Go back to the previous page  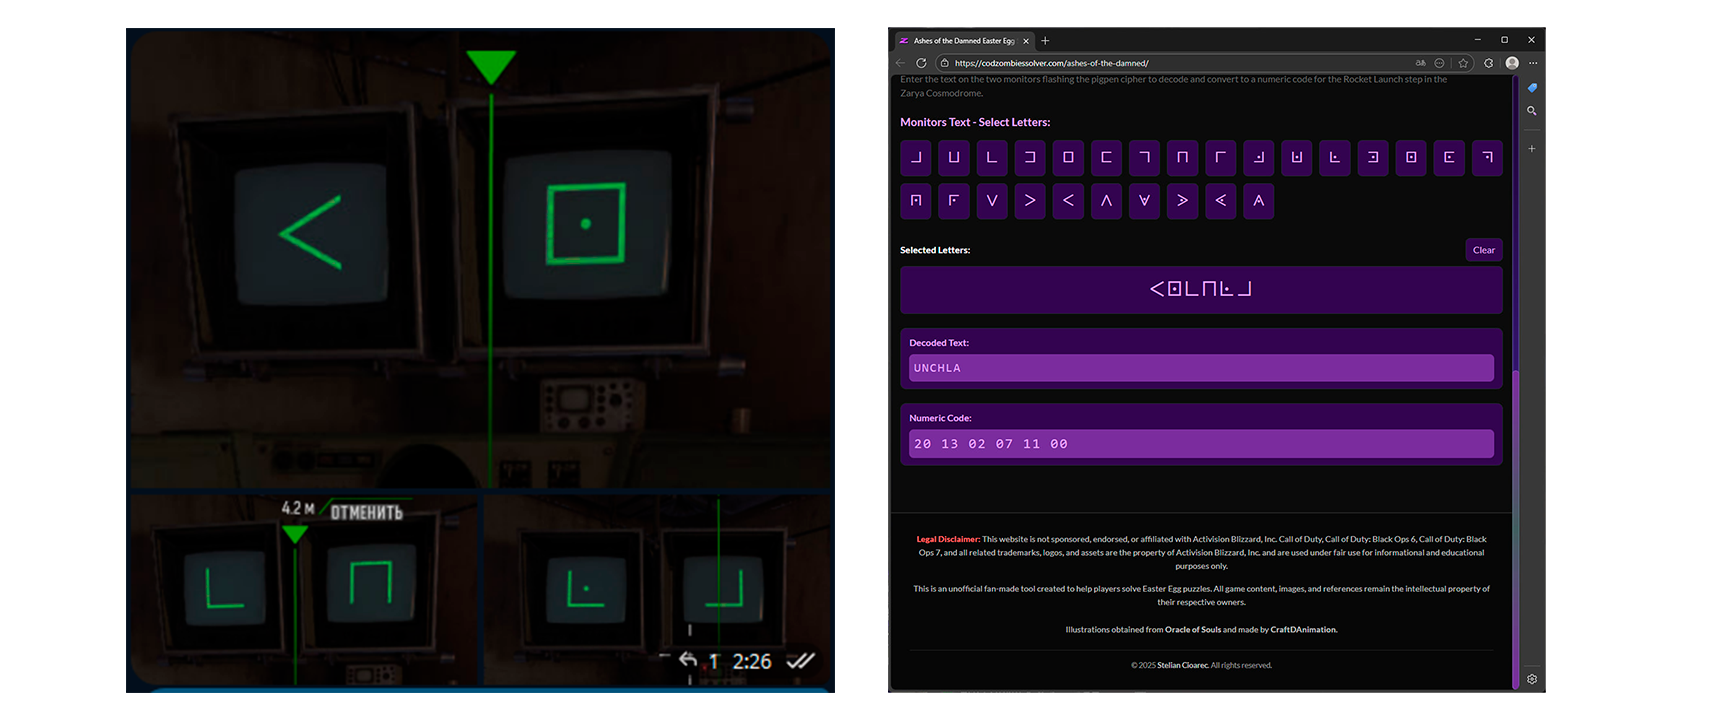click(x=900, y=63)
